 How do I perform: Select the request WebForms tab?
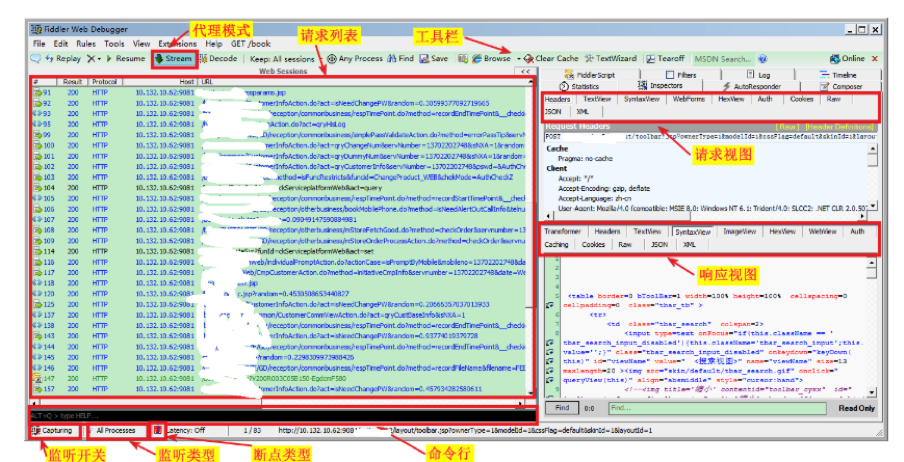[688, 99]
